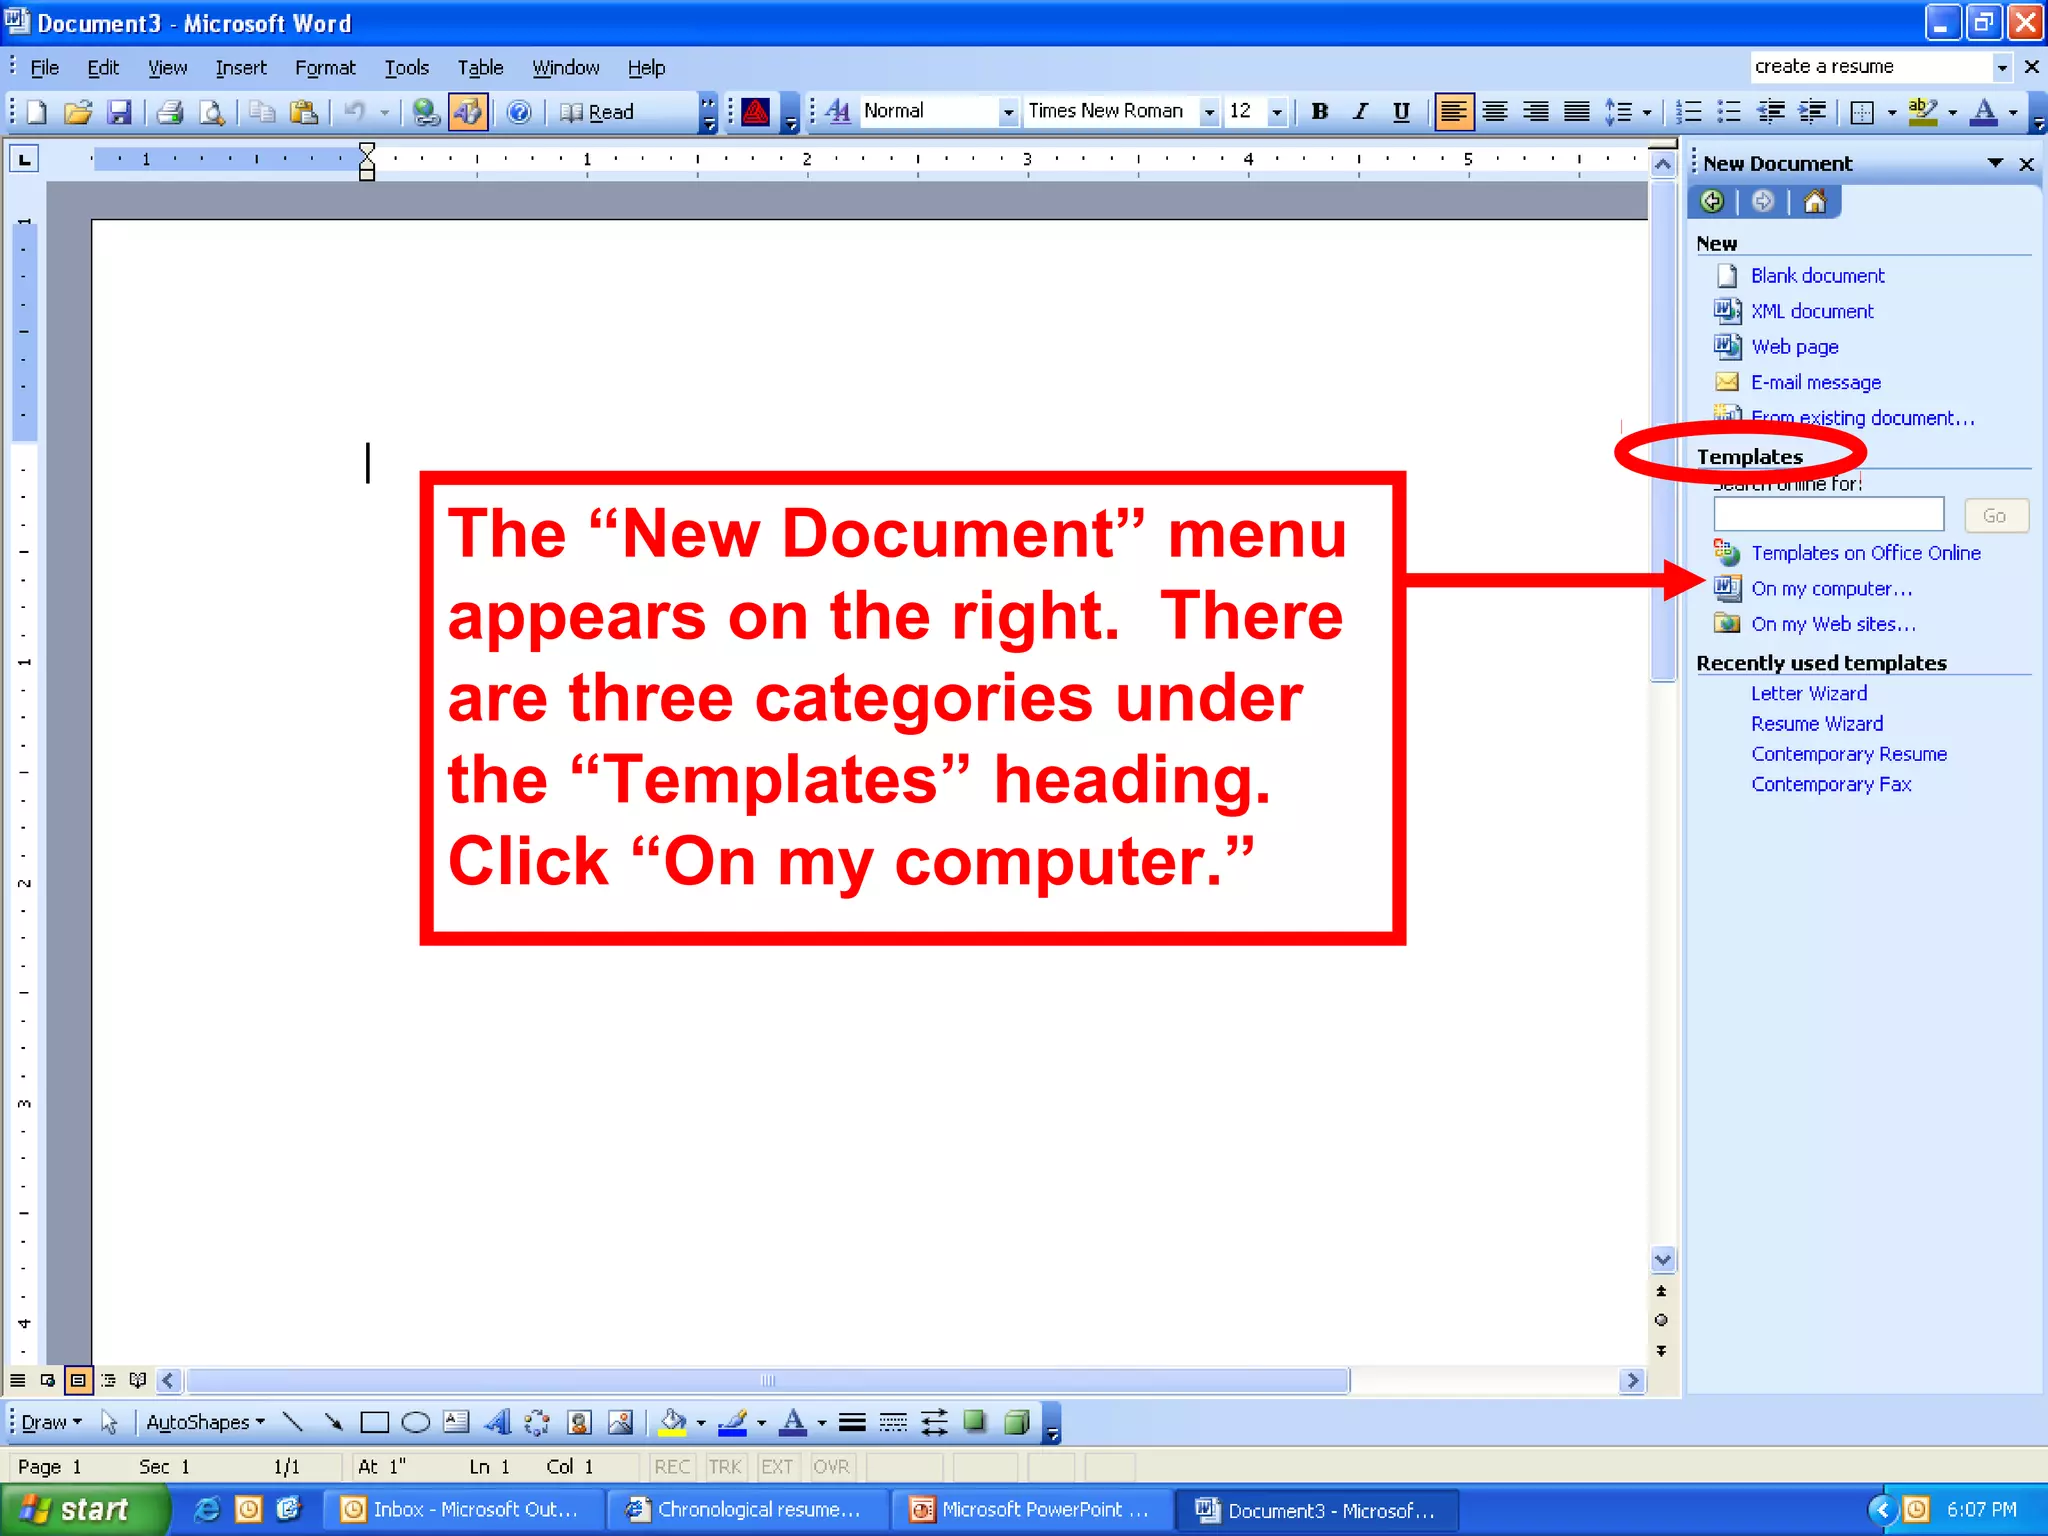This screenshot has width=2048, height=1536.
Task: Click the New Blank Document toolbar icon
Action: (x=36, y=112)
